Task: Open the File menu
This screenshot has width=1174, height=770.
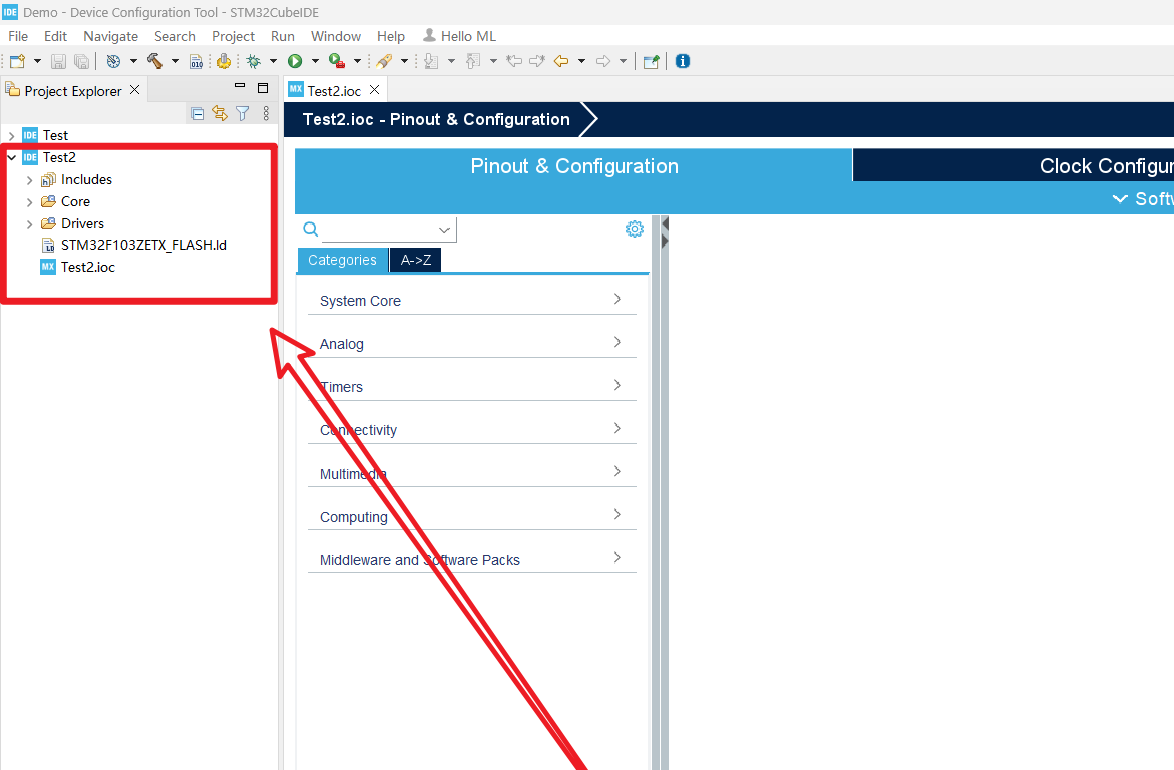Action: [x=18, y=36]
